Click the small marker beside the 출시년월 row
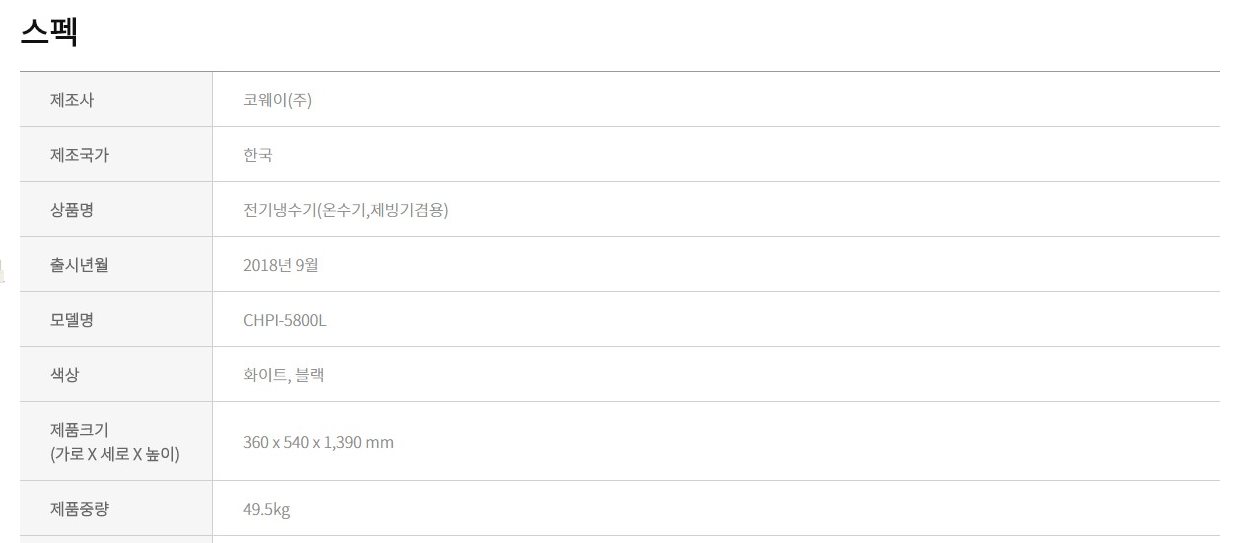Image resolution: width=1242 pixels, height=543 pixels. coord(2,267)
